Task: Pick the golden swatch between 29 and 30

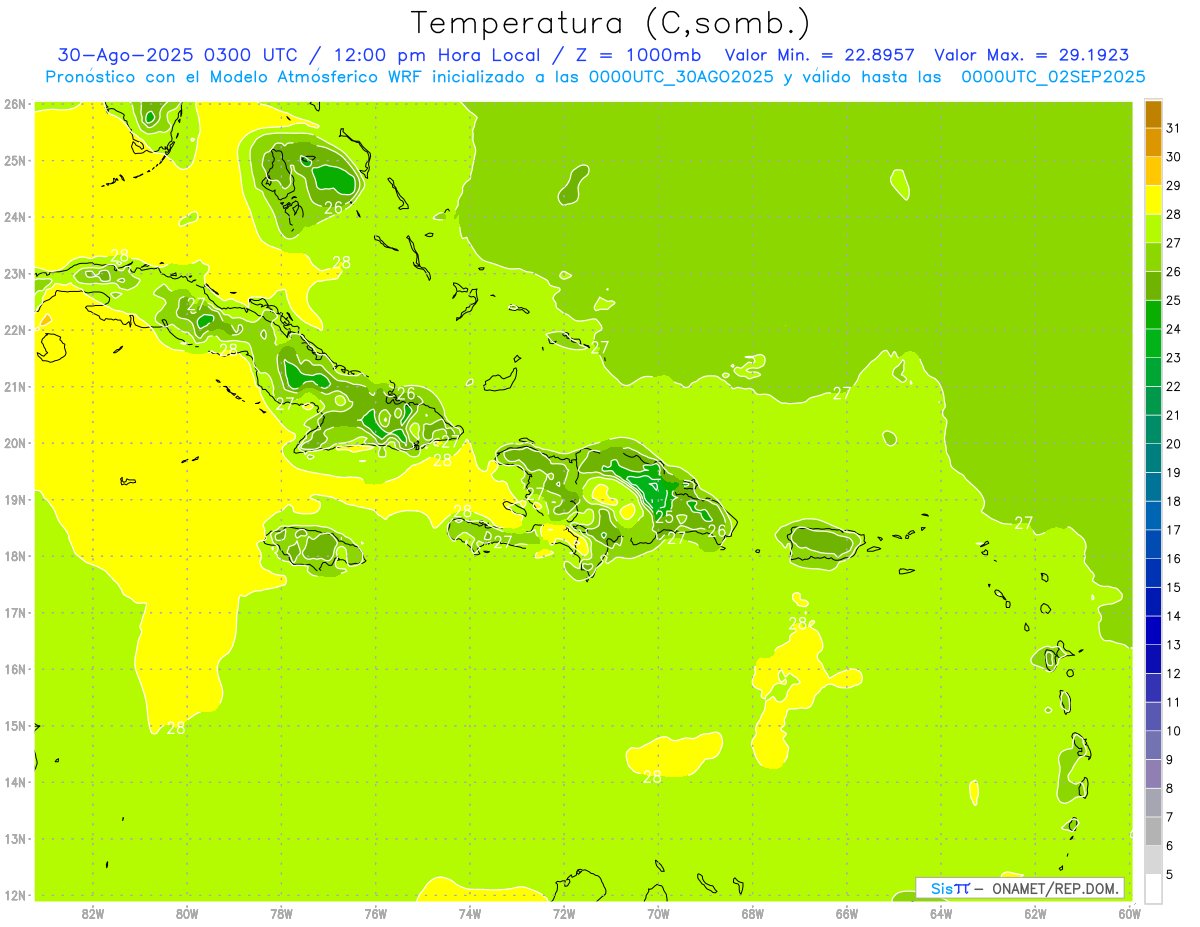Action: click(1153, 172)
